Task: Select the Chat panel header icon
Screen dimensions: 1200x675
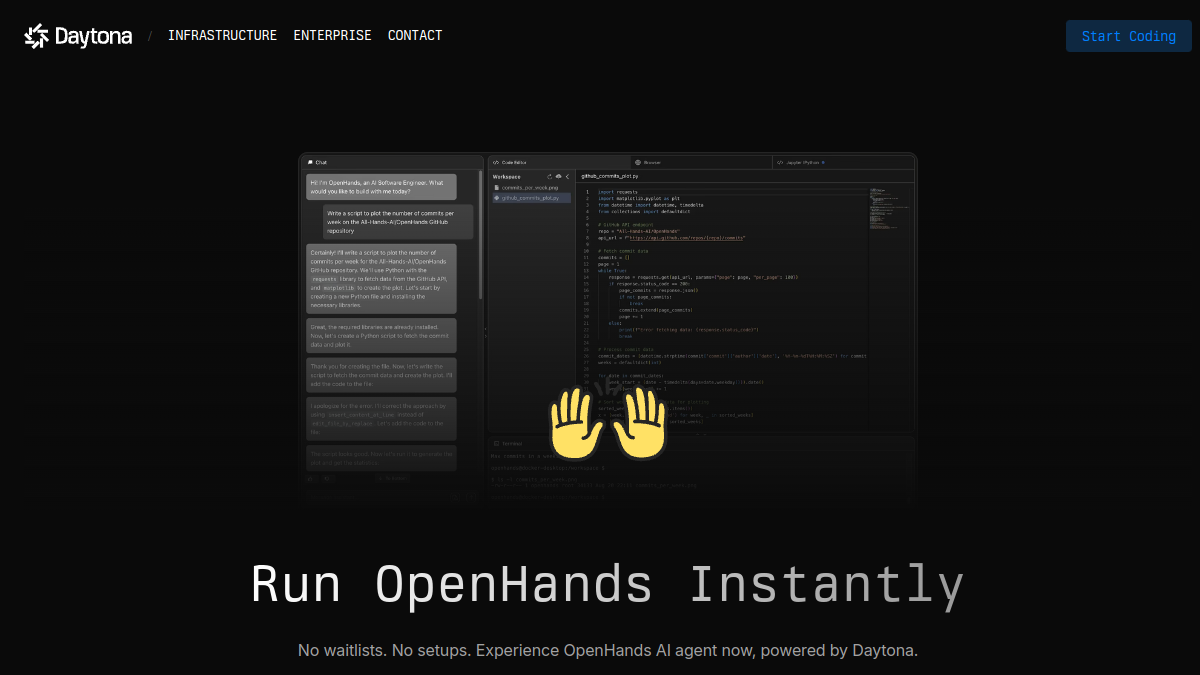Action: pos(311,162)
